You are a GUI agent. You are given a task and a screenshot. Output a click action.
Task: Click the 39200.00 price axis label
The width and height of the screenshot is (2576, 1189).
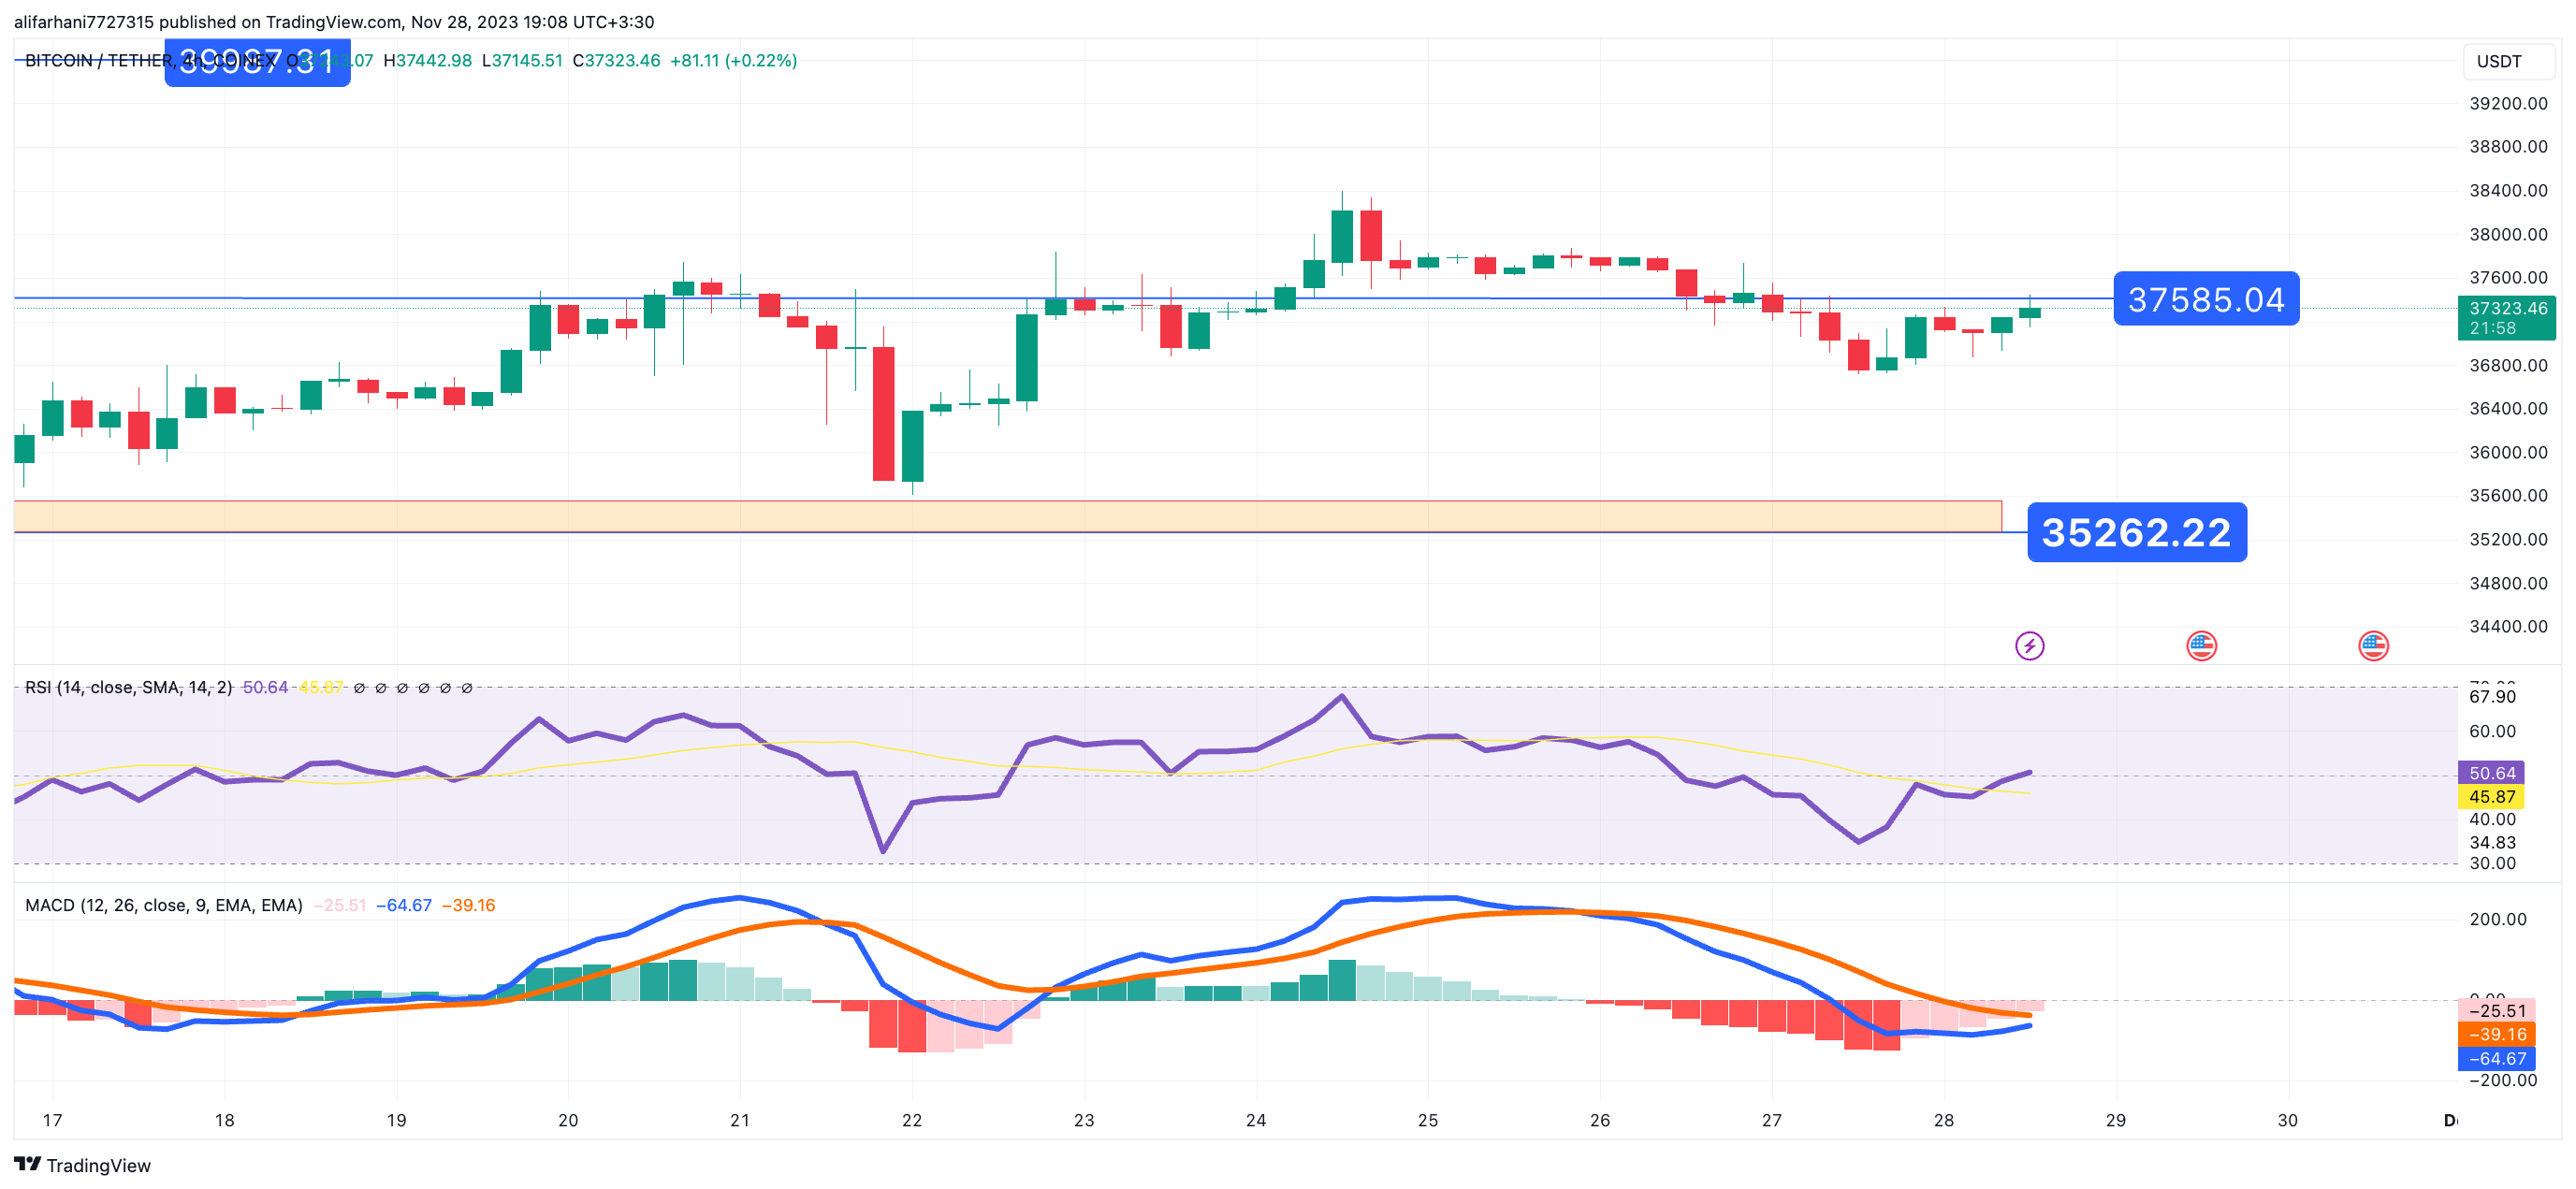coord(2508,103)
